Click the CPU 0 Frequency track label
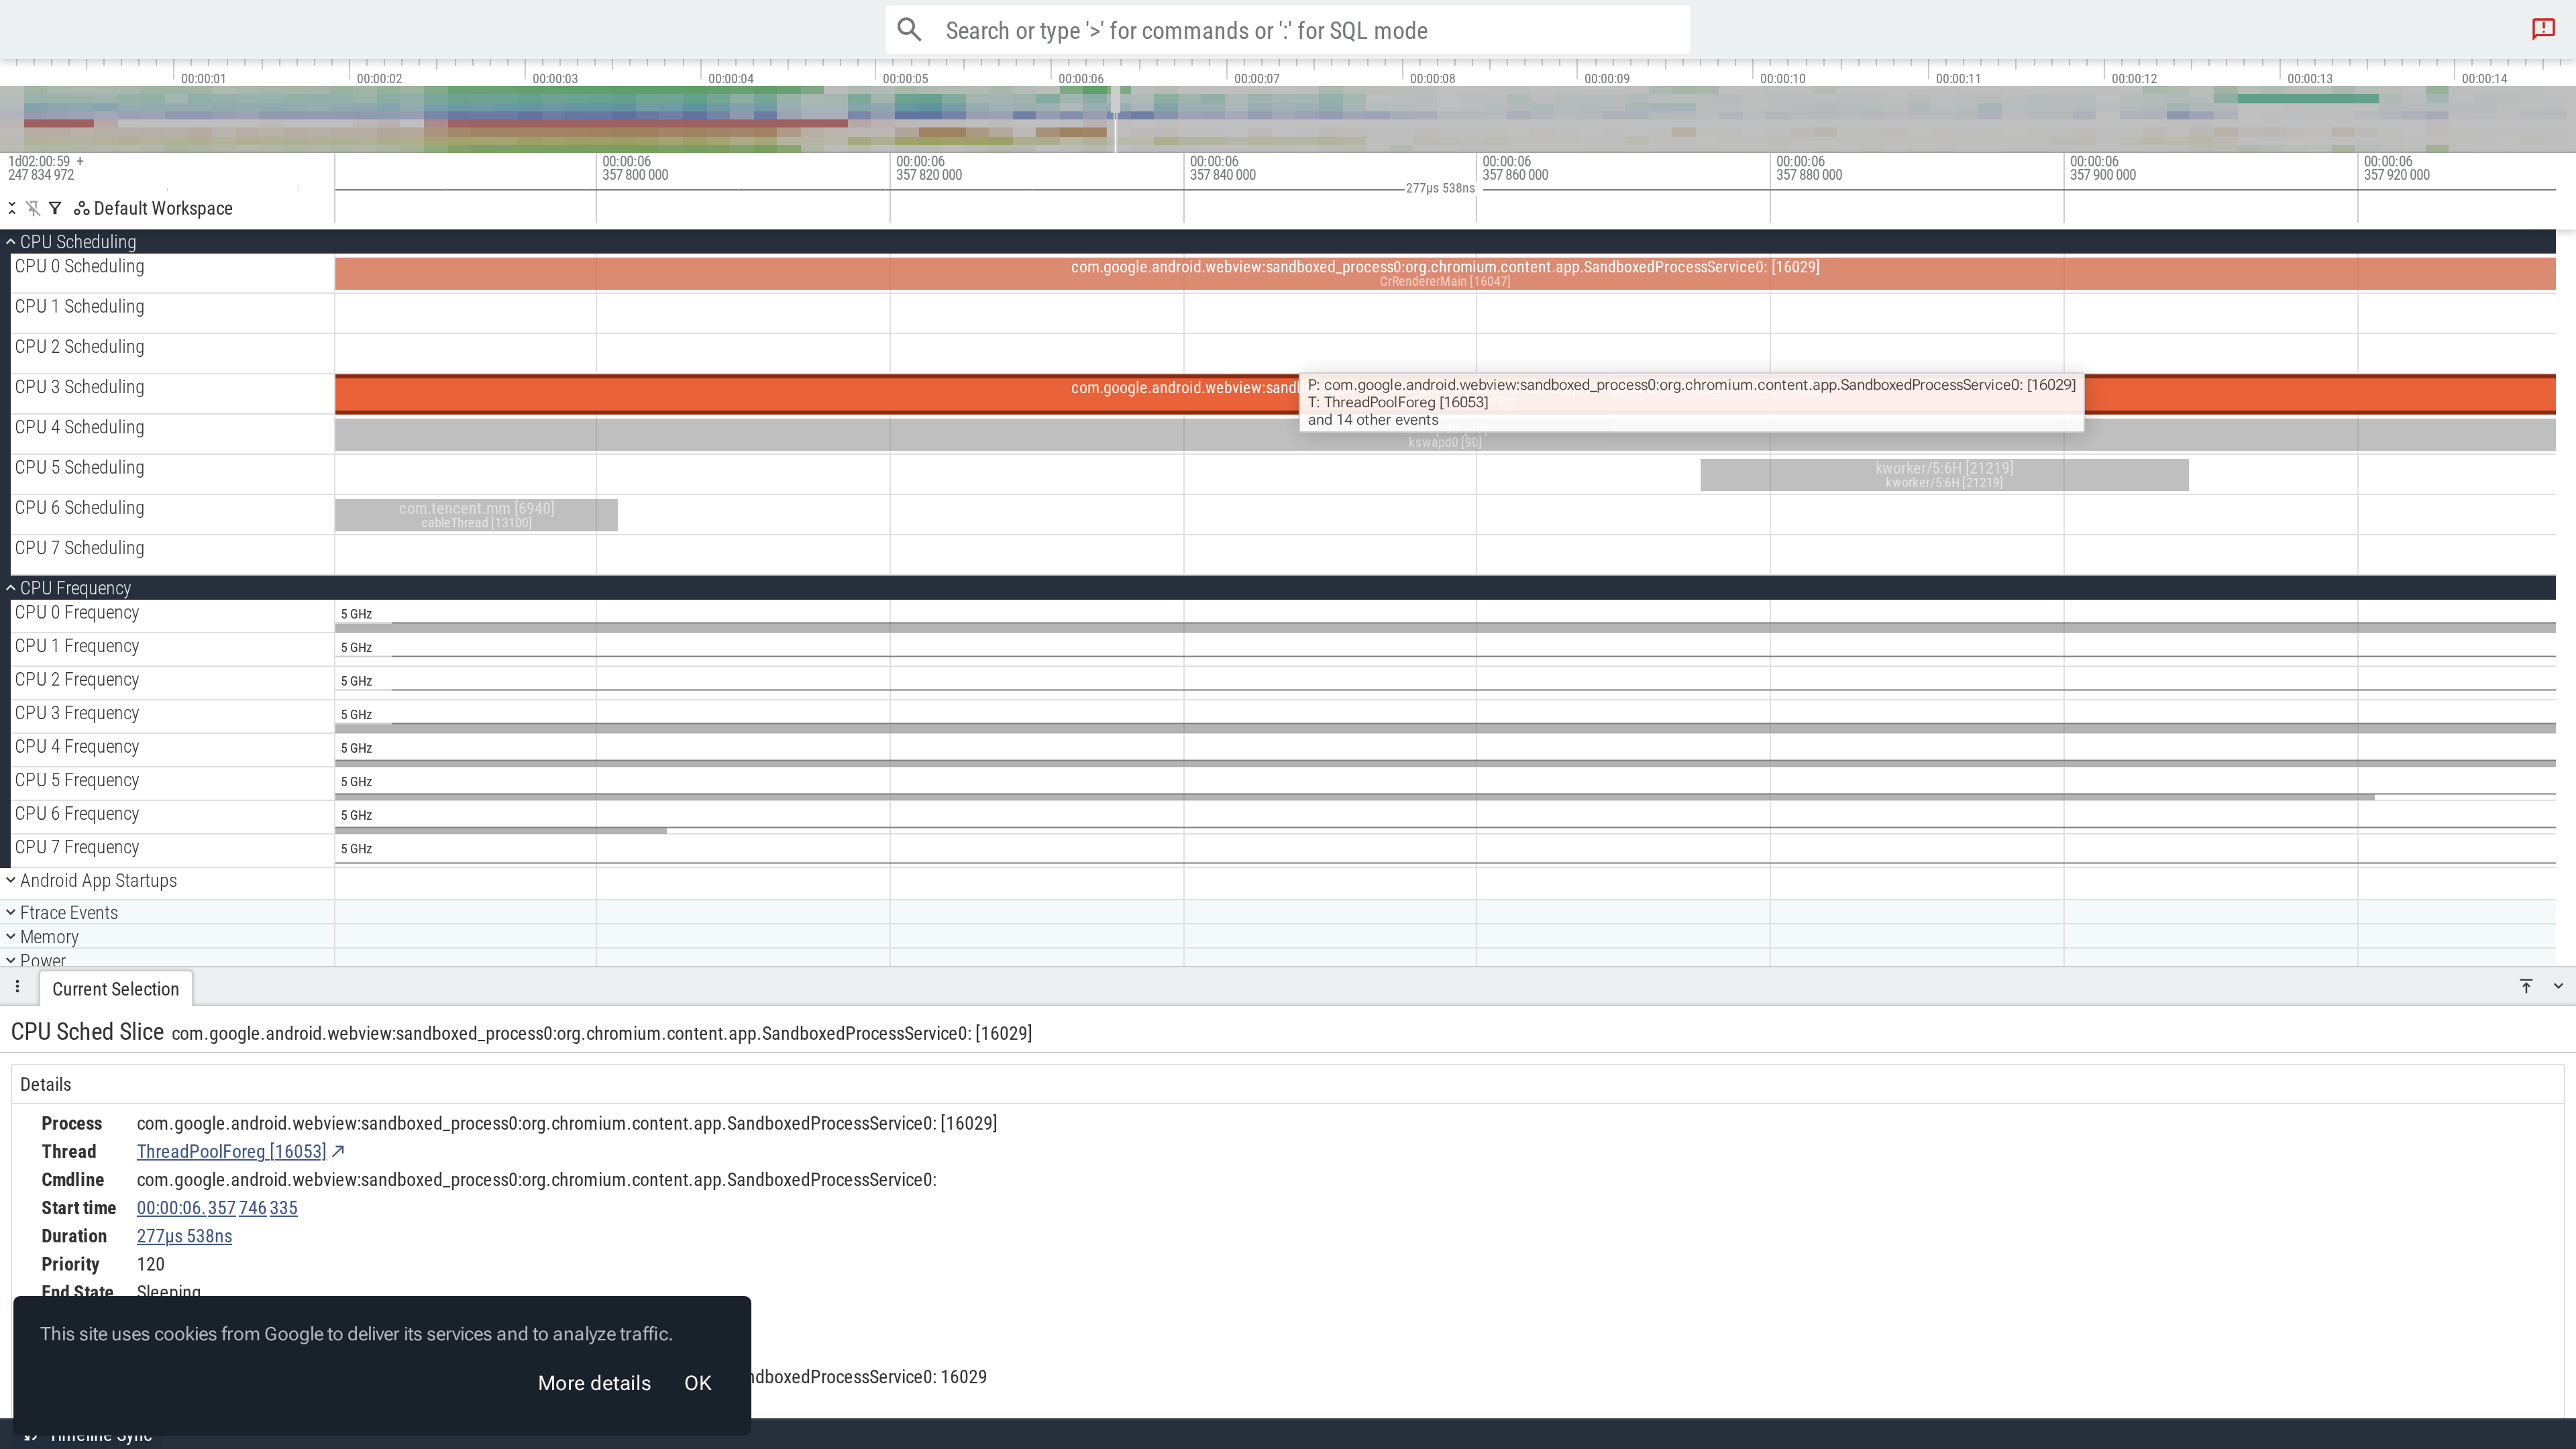This screenshot has height=1449, width=2576. click(x=77, y=612)
